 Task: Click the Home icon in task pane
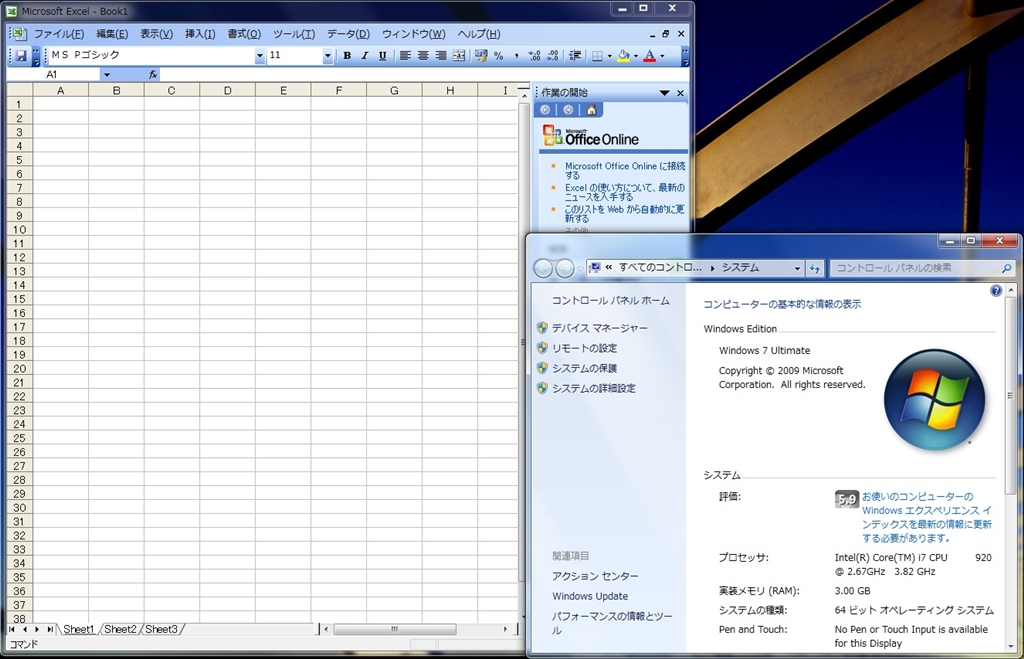[x=592, y=110]
